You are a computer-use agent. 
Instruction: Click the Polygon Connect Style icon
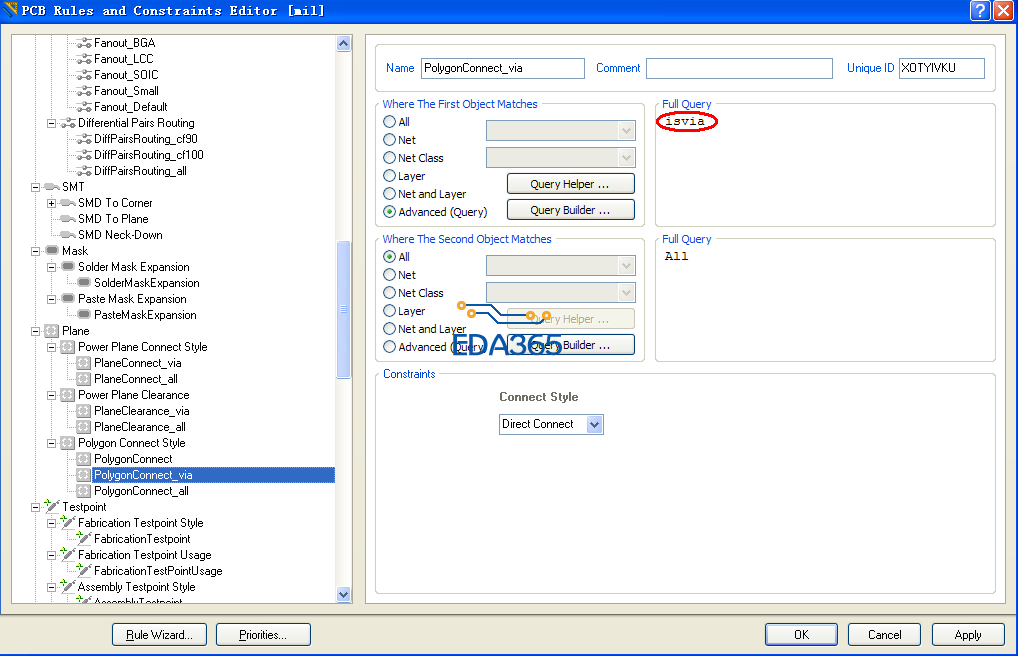tap(68, 443)
